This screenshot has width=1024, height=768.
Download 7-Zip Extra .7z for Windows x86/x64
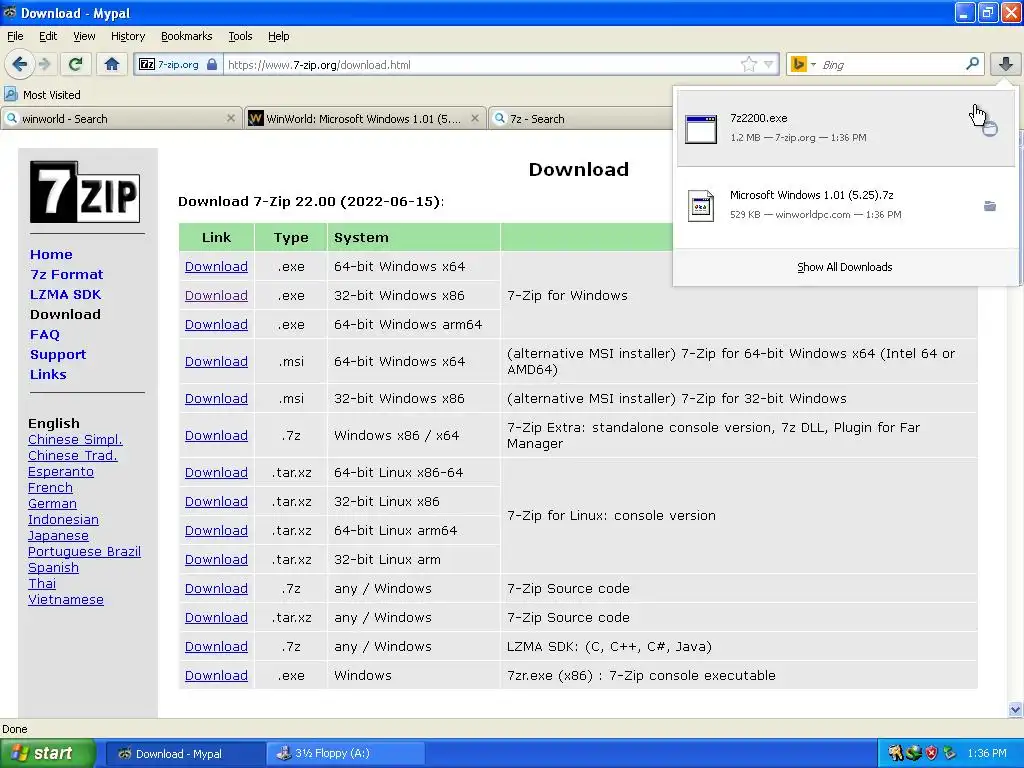216,436
